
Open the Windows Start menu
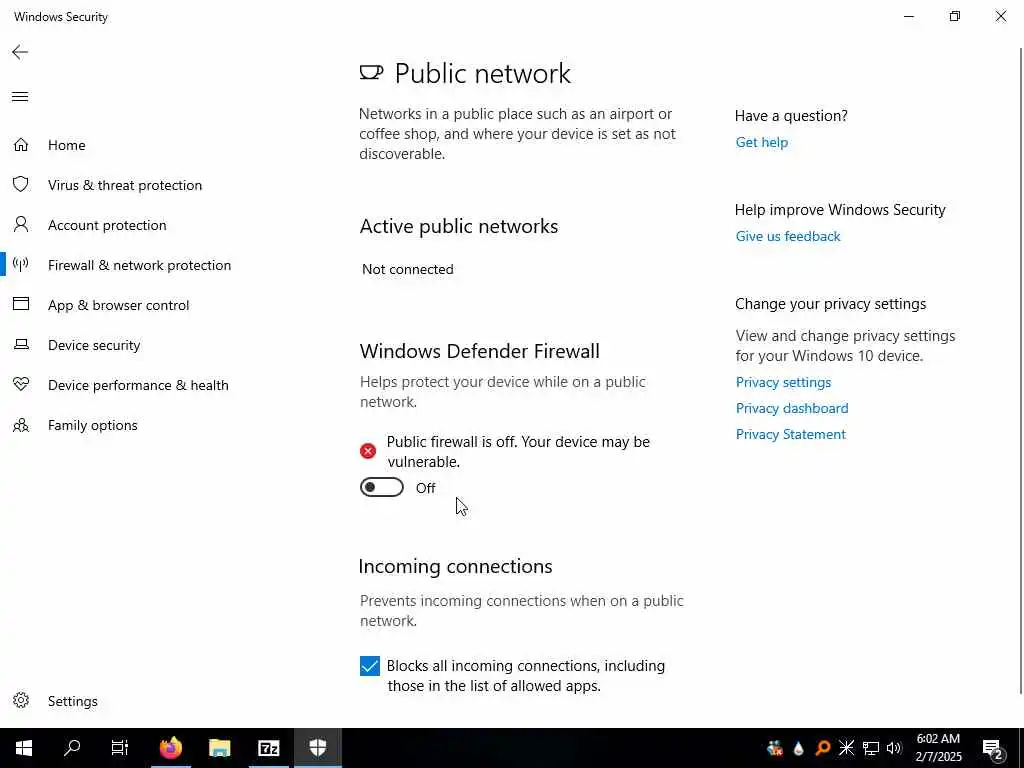pyautogui.click(x=24, y=748)
